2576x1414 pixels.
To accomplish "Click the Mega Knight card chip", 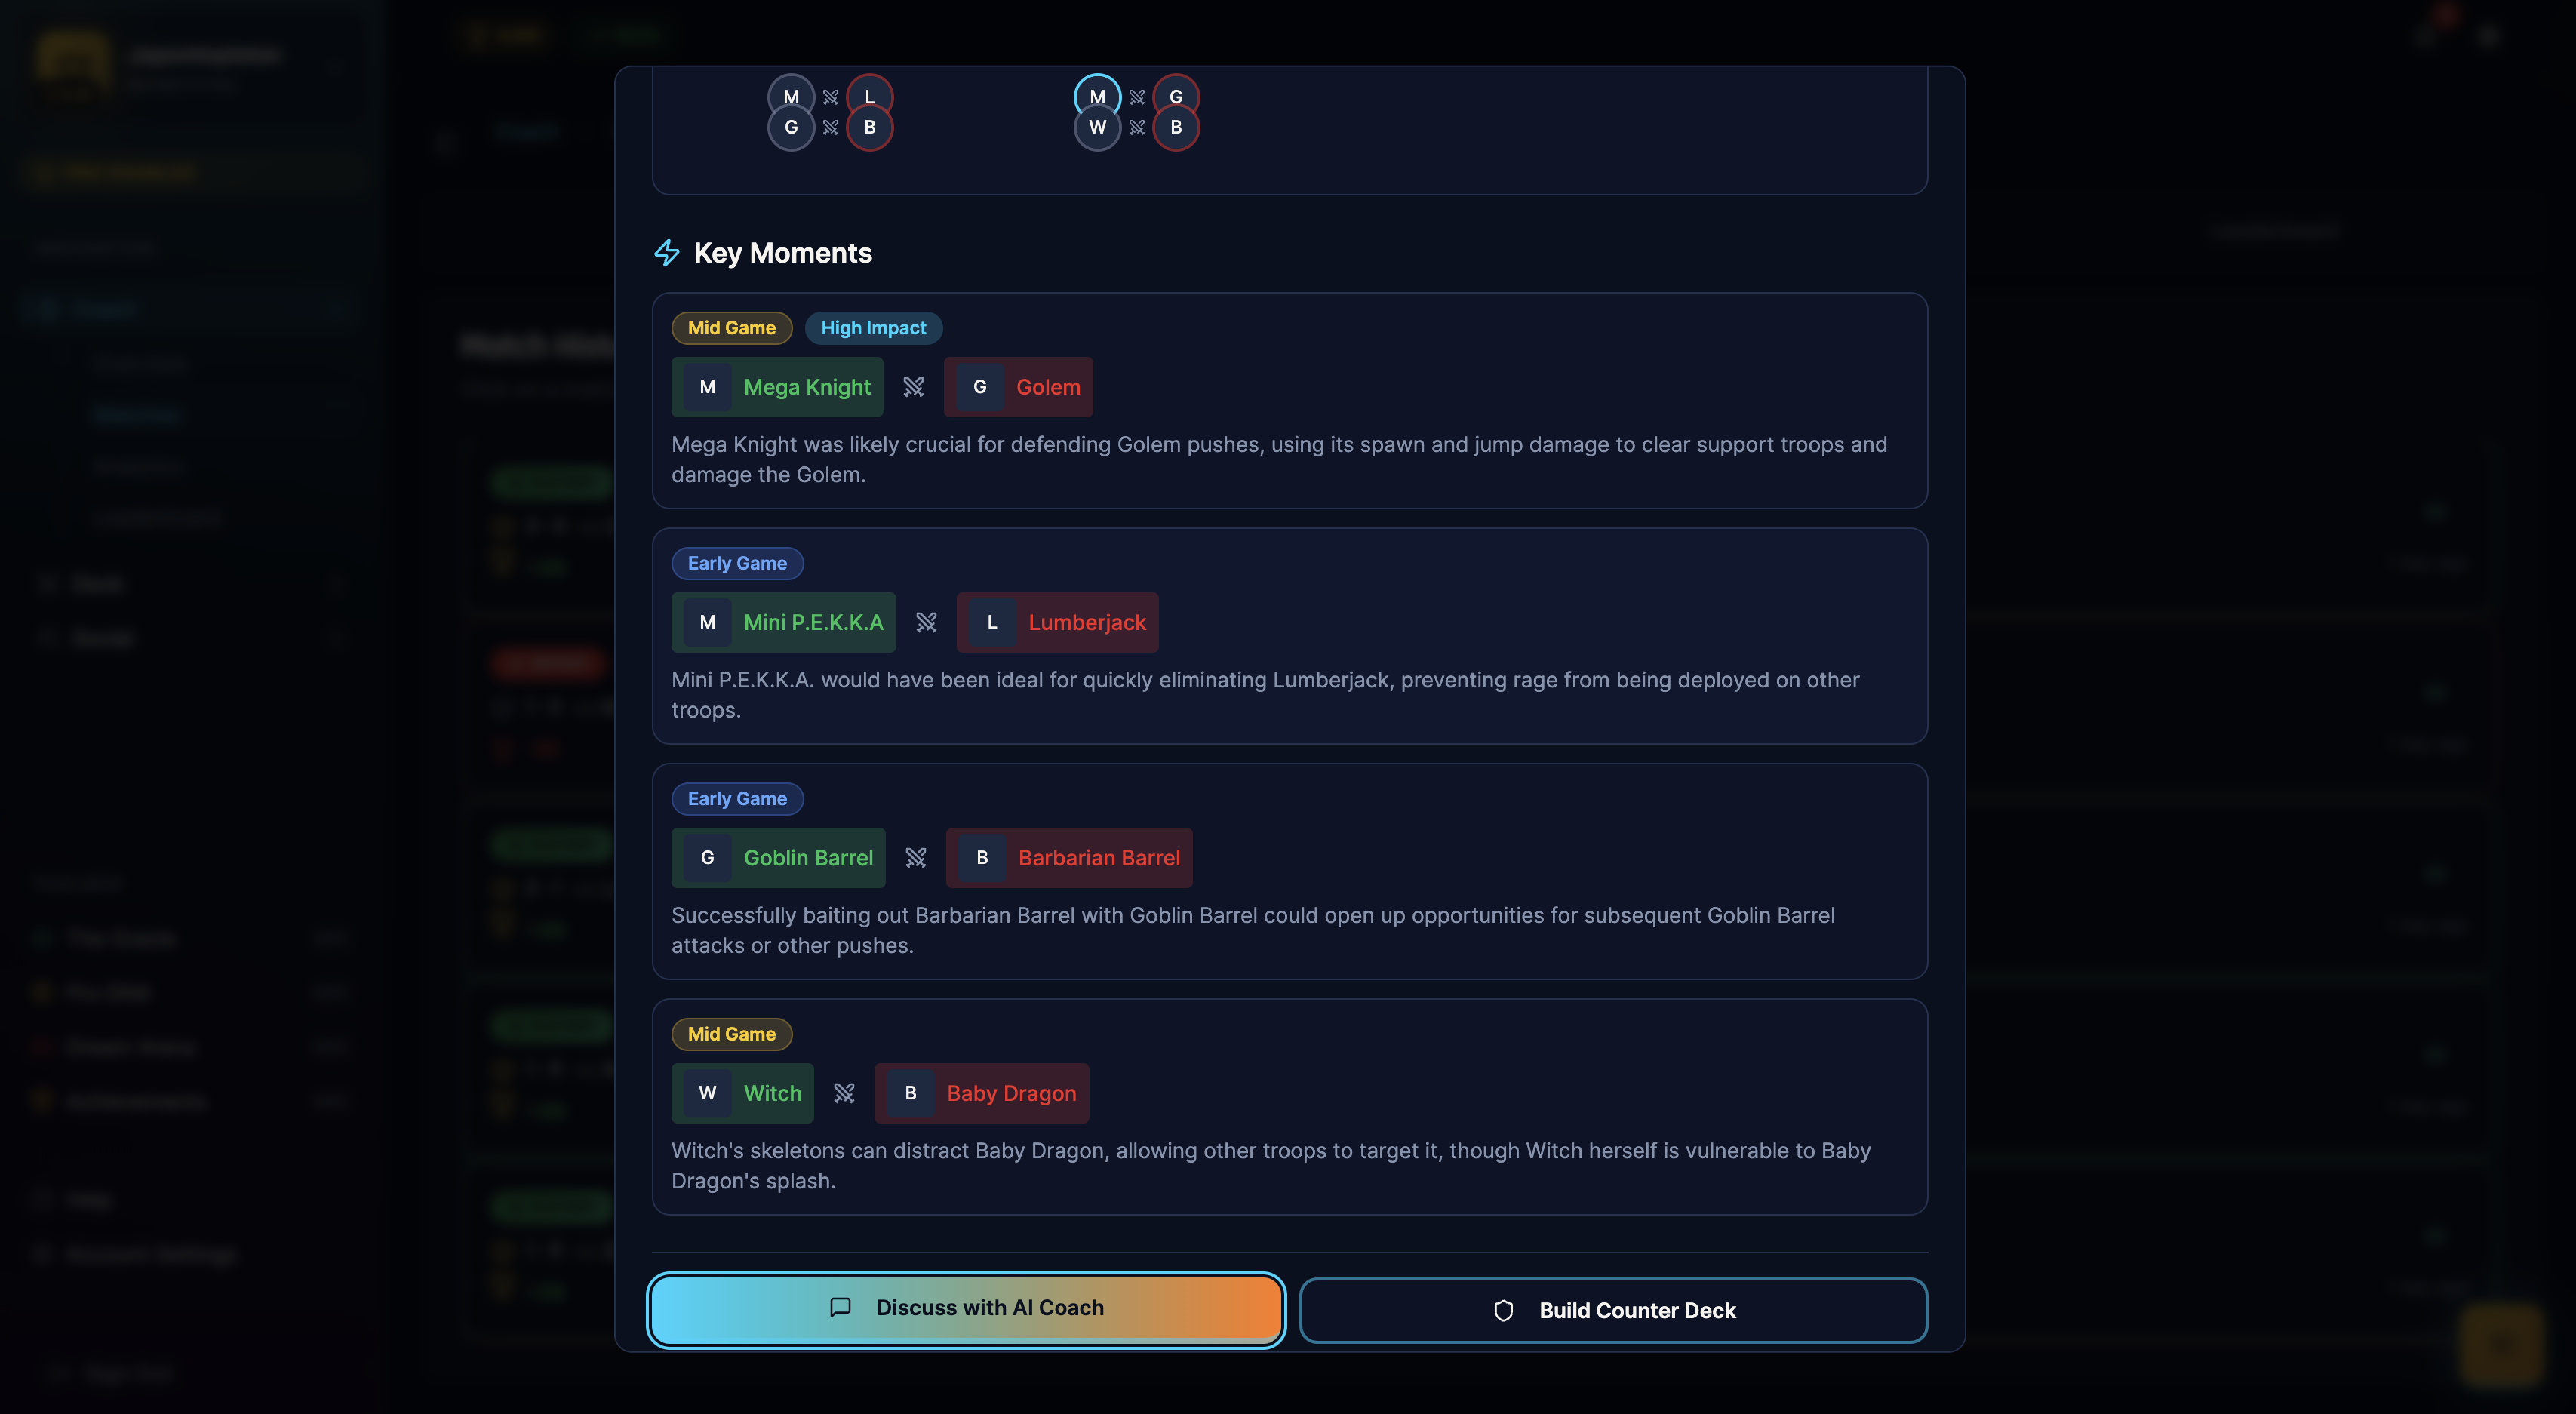I will pyautogui.click(x=777, y=387).
